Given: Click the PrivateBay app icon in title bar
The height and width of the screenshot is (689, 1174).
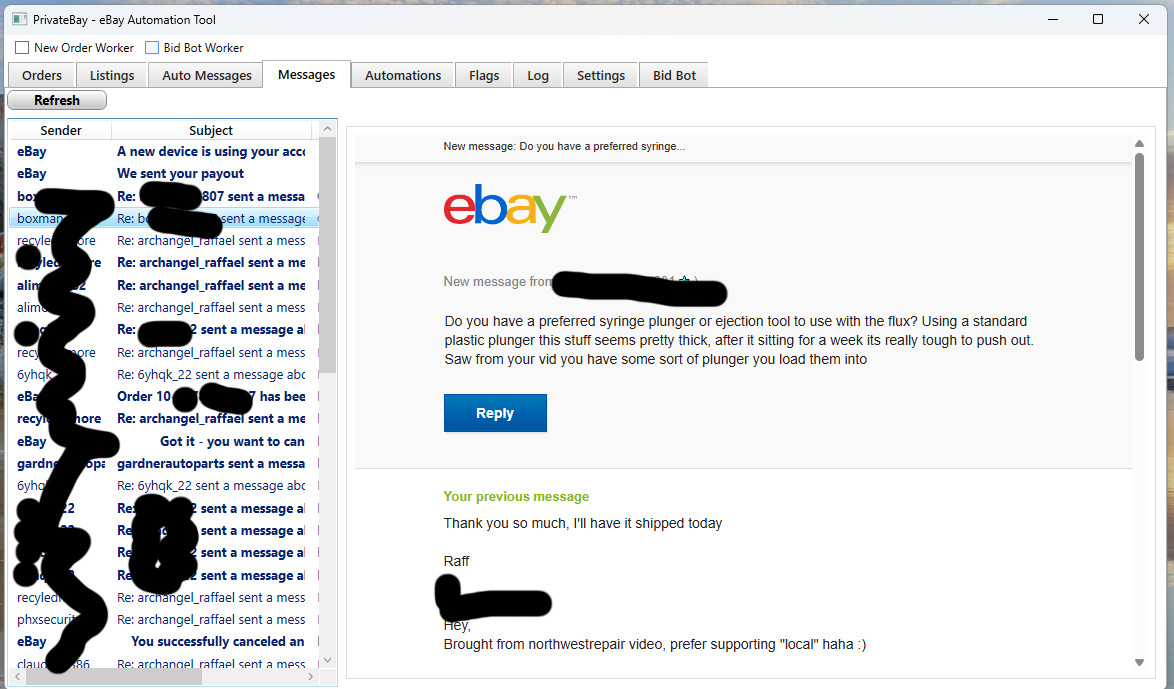Looking at the screenshot, I should (x=19, y=19).
